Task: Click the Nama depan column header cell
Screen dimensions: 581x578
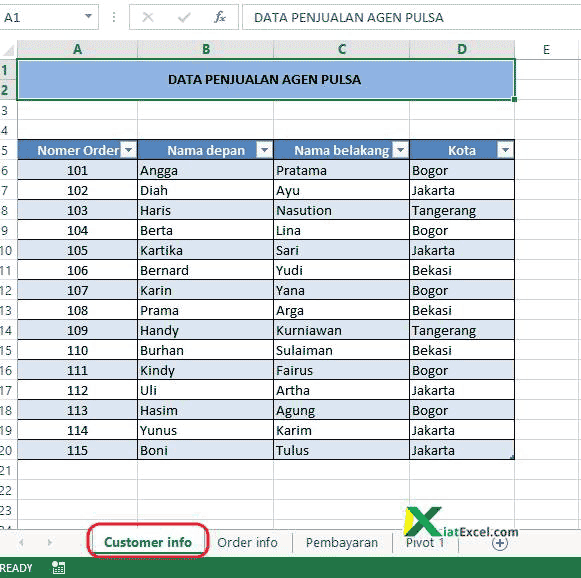Action: click(x=206, y=150)
